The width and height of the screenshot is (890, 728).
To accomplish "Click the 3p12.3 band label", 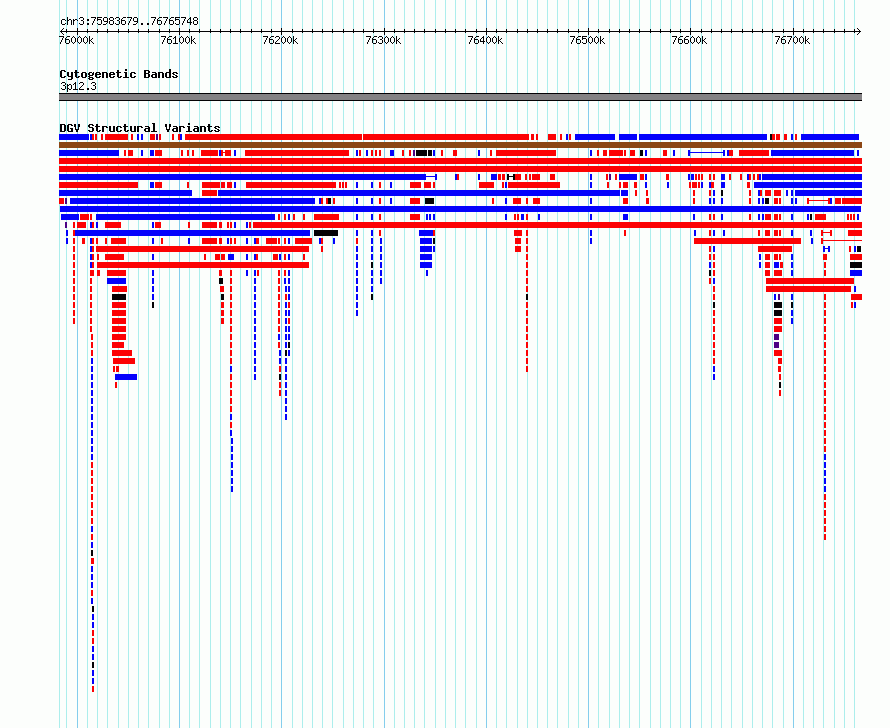I will (78, 86).
